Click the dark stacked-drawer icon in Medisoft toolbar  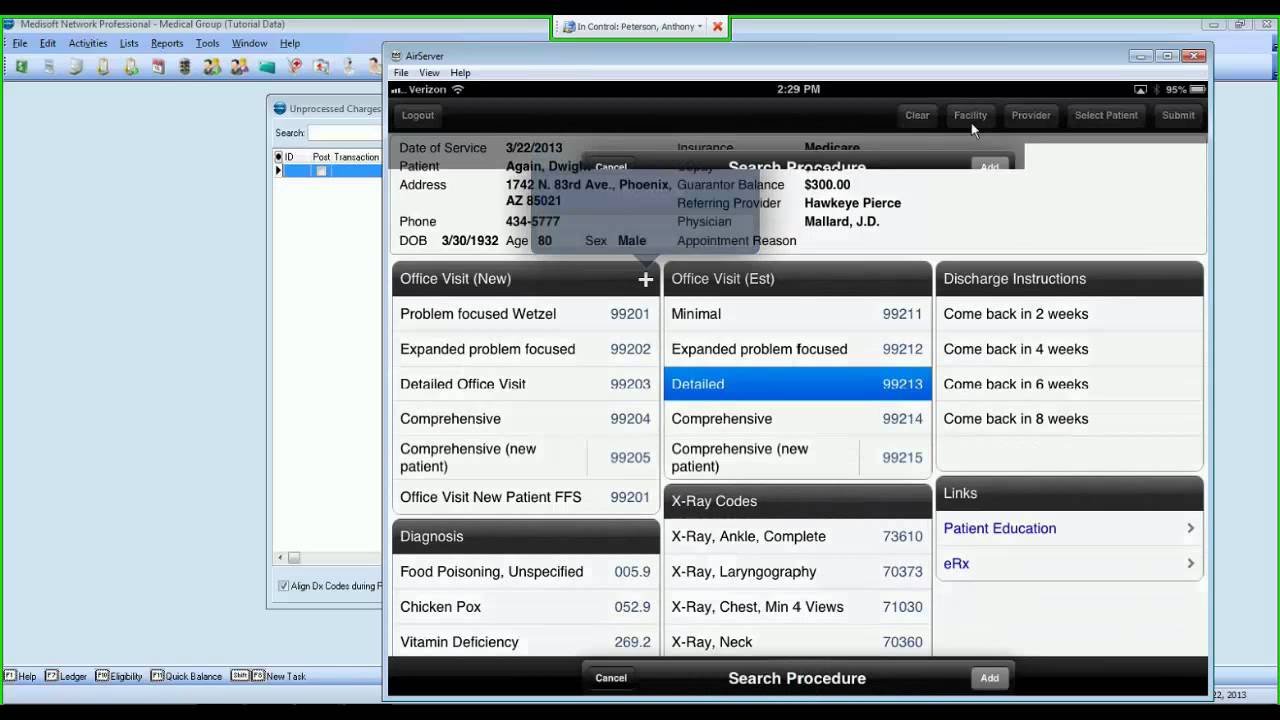tap(185, 67)
